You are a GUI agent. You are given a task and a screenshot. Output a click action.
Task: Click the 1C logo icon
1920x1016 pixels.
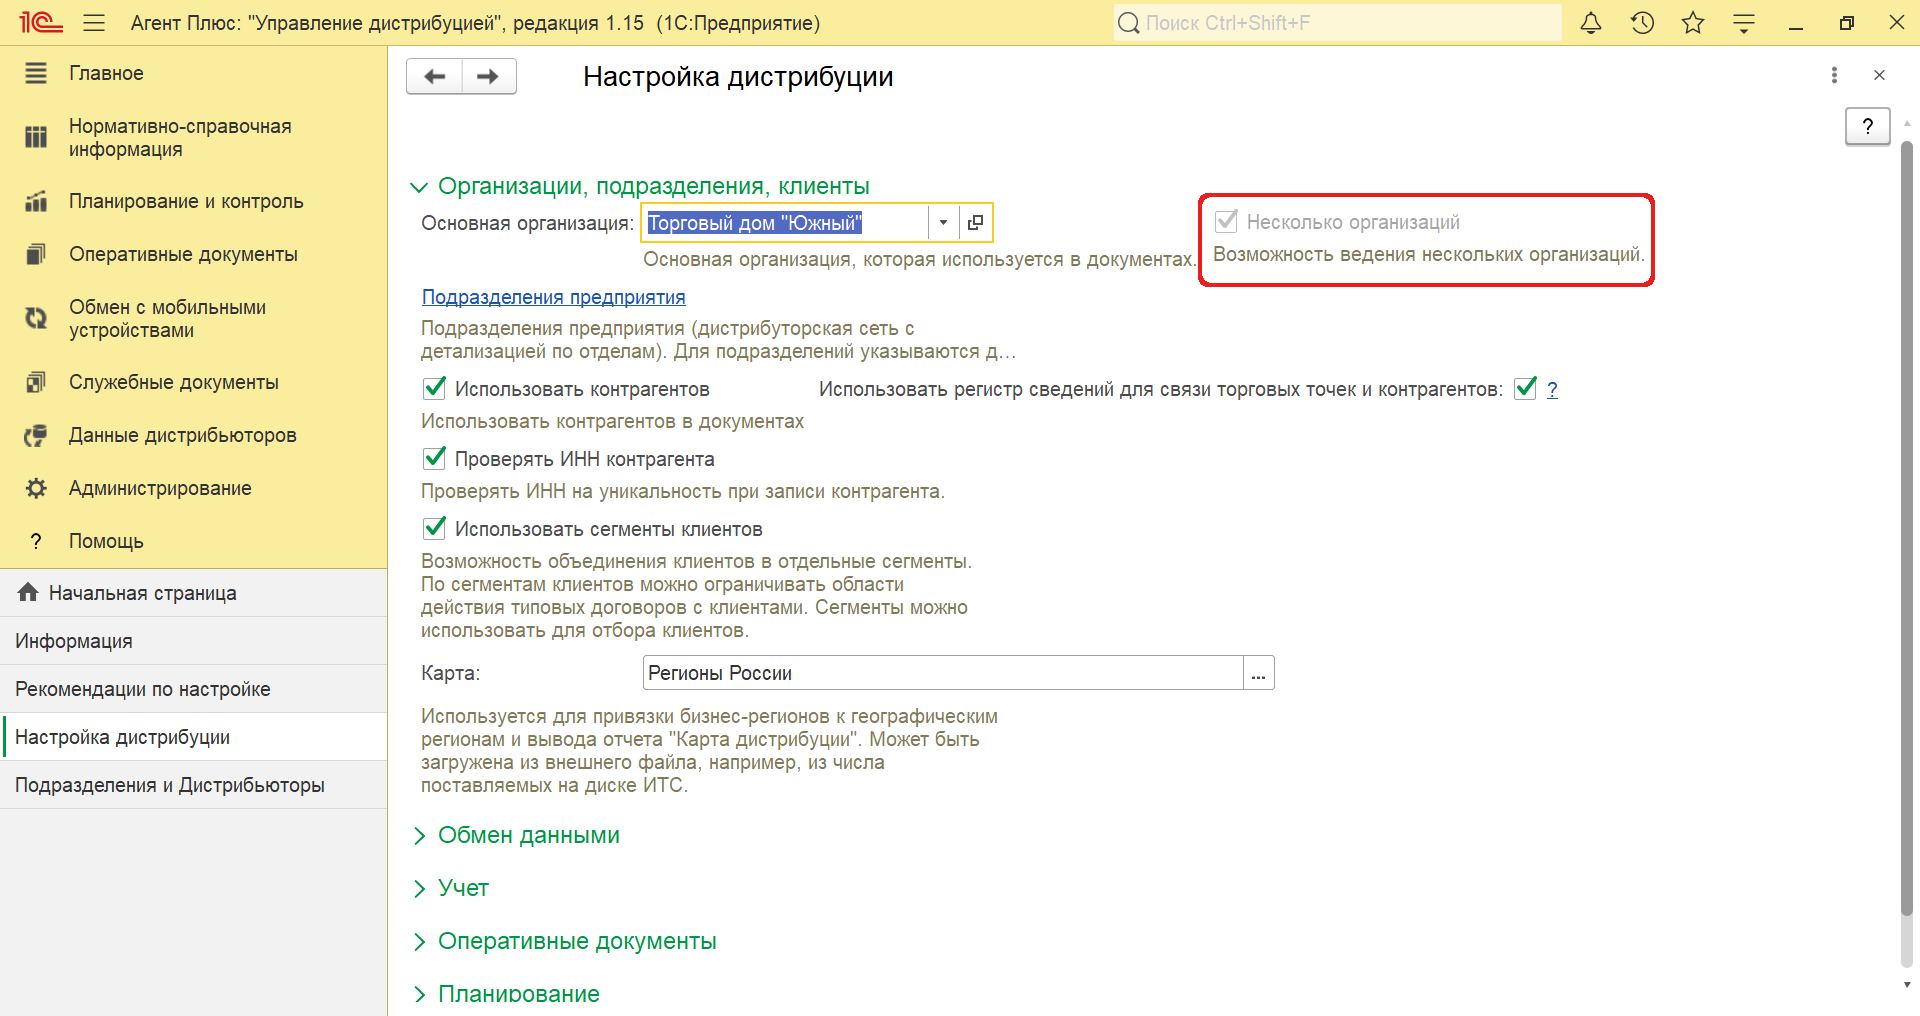(x=41, y=22)
